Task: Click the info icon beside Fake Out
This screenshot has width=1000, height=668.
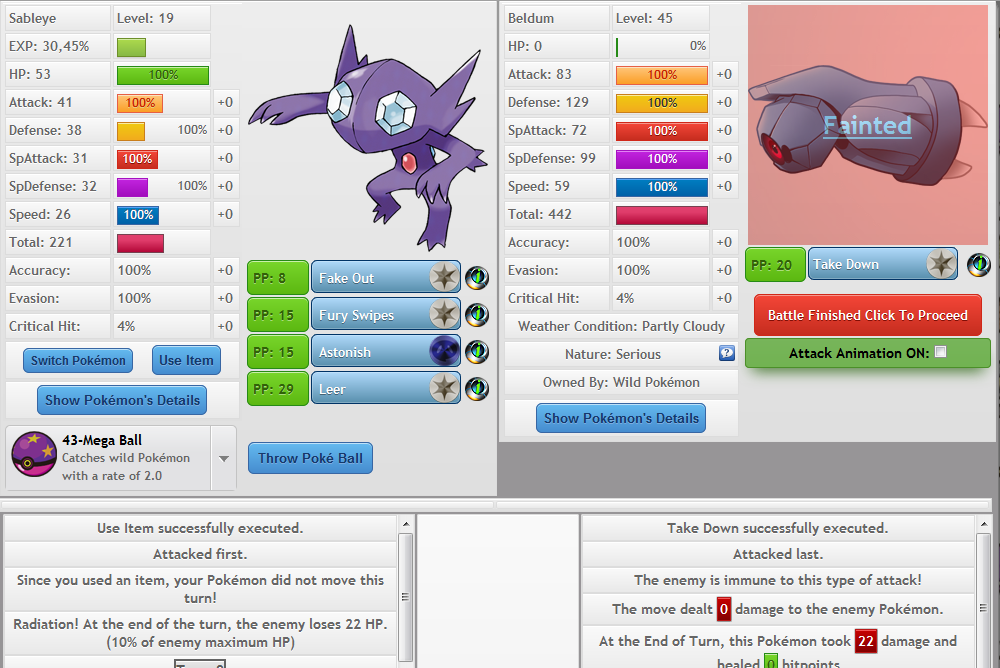Action: tap(477, 277)
